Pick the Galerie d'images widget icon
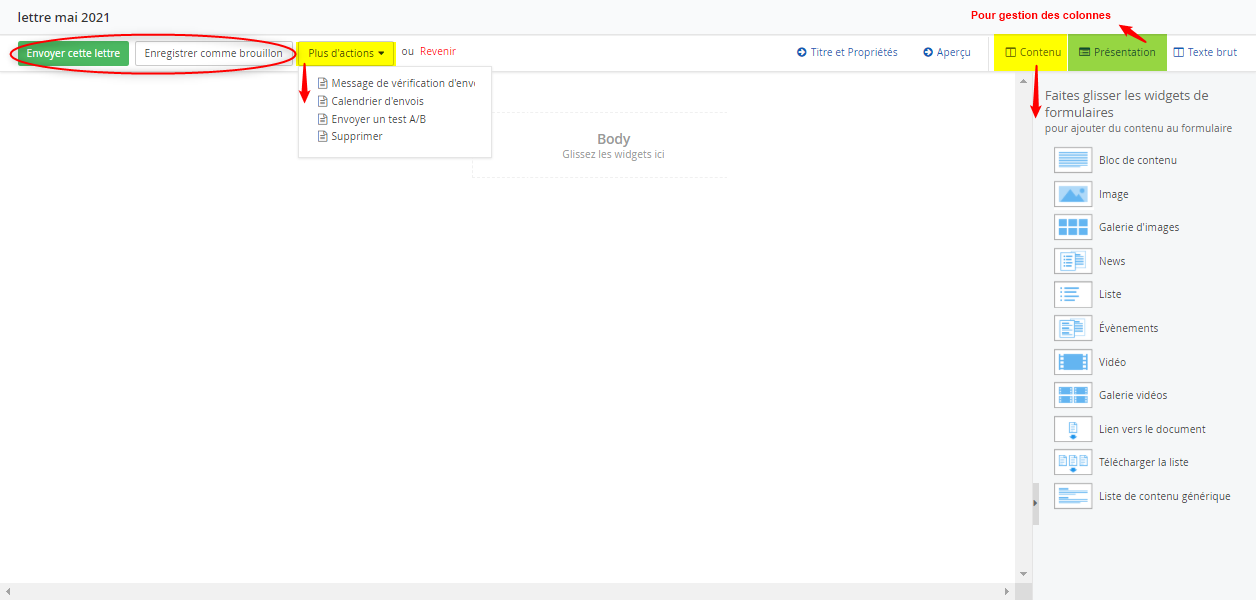 point(1073,227)
